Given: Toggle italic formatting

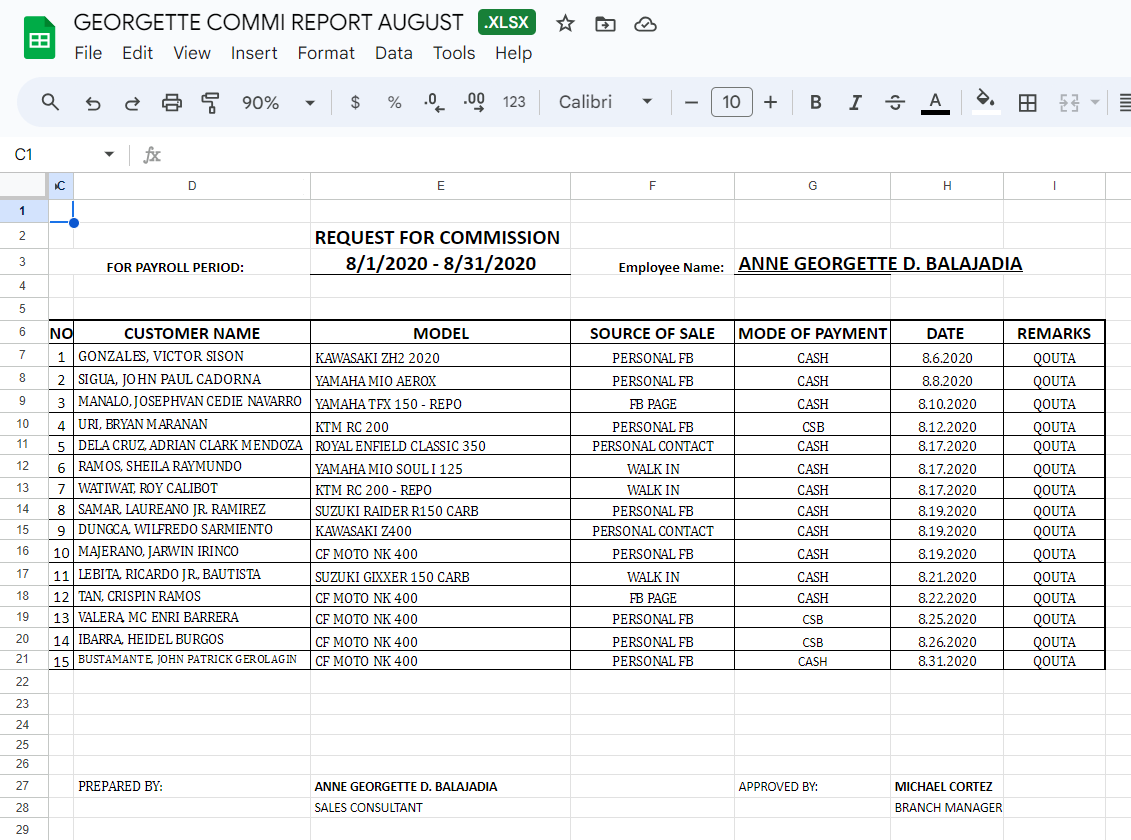Looking at the screenshot, I should tap(855, 102).
